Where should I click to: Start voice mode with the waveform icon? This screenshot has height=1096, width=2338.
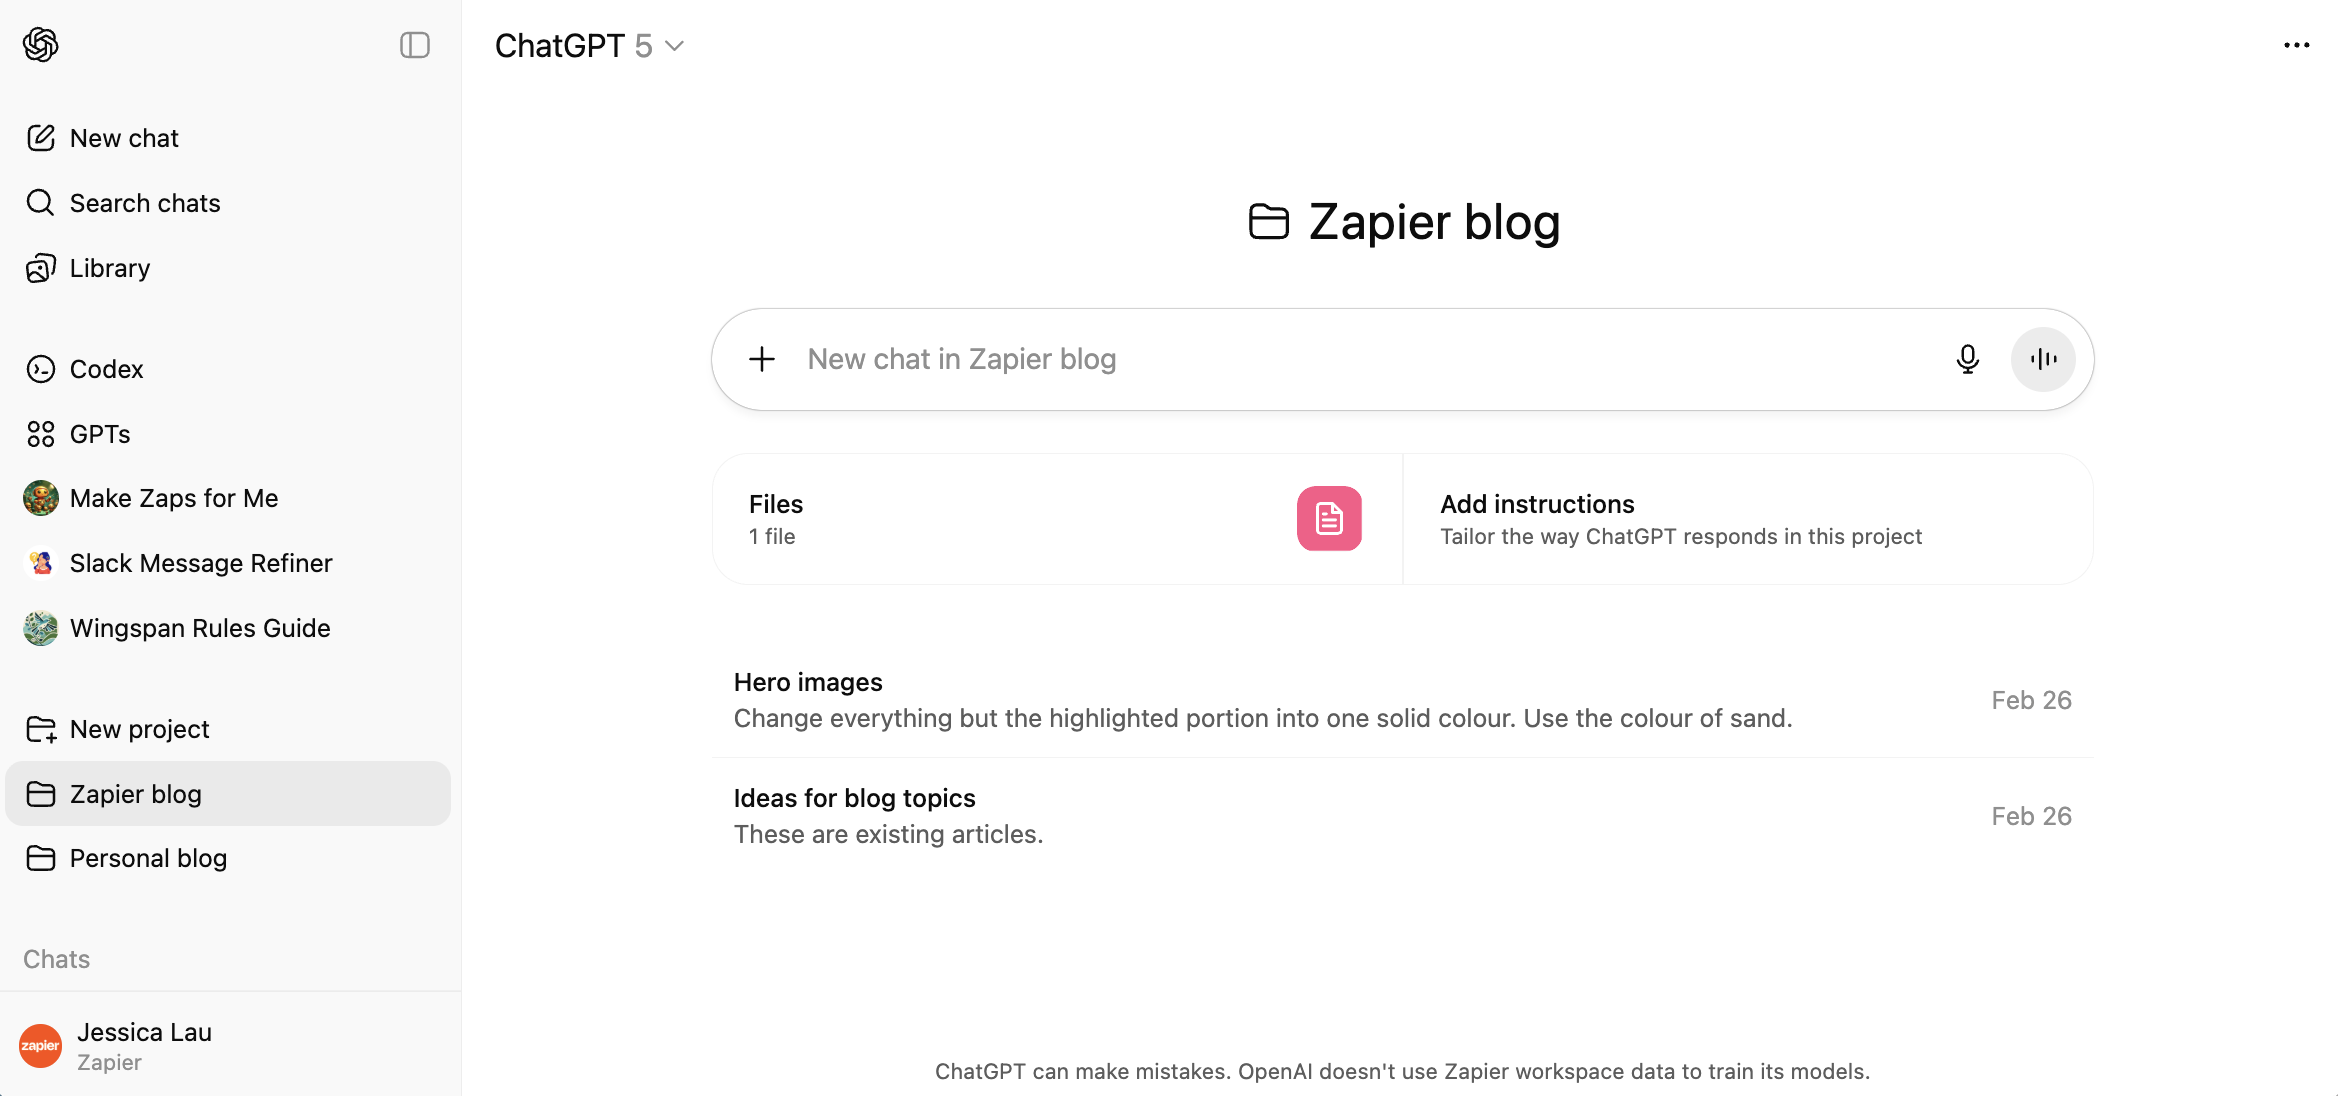click(2043, 359)
